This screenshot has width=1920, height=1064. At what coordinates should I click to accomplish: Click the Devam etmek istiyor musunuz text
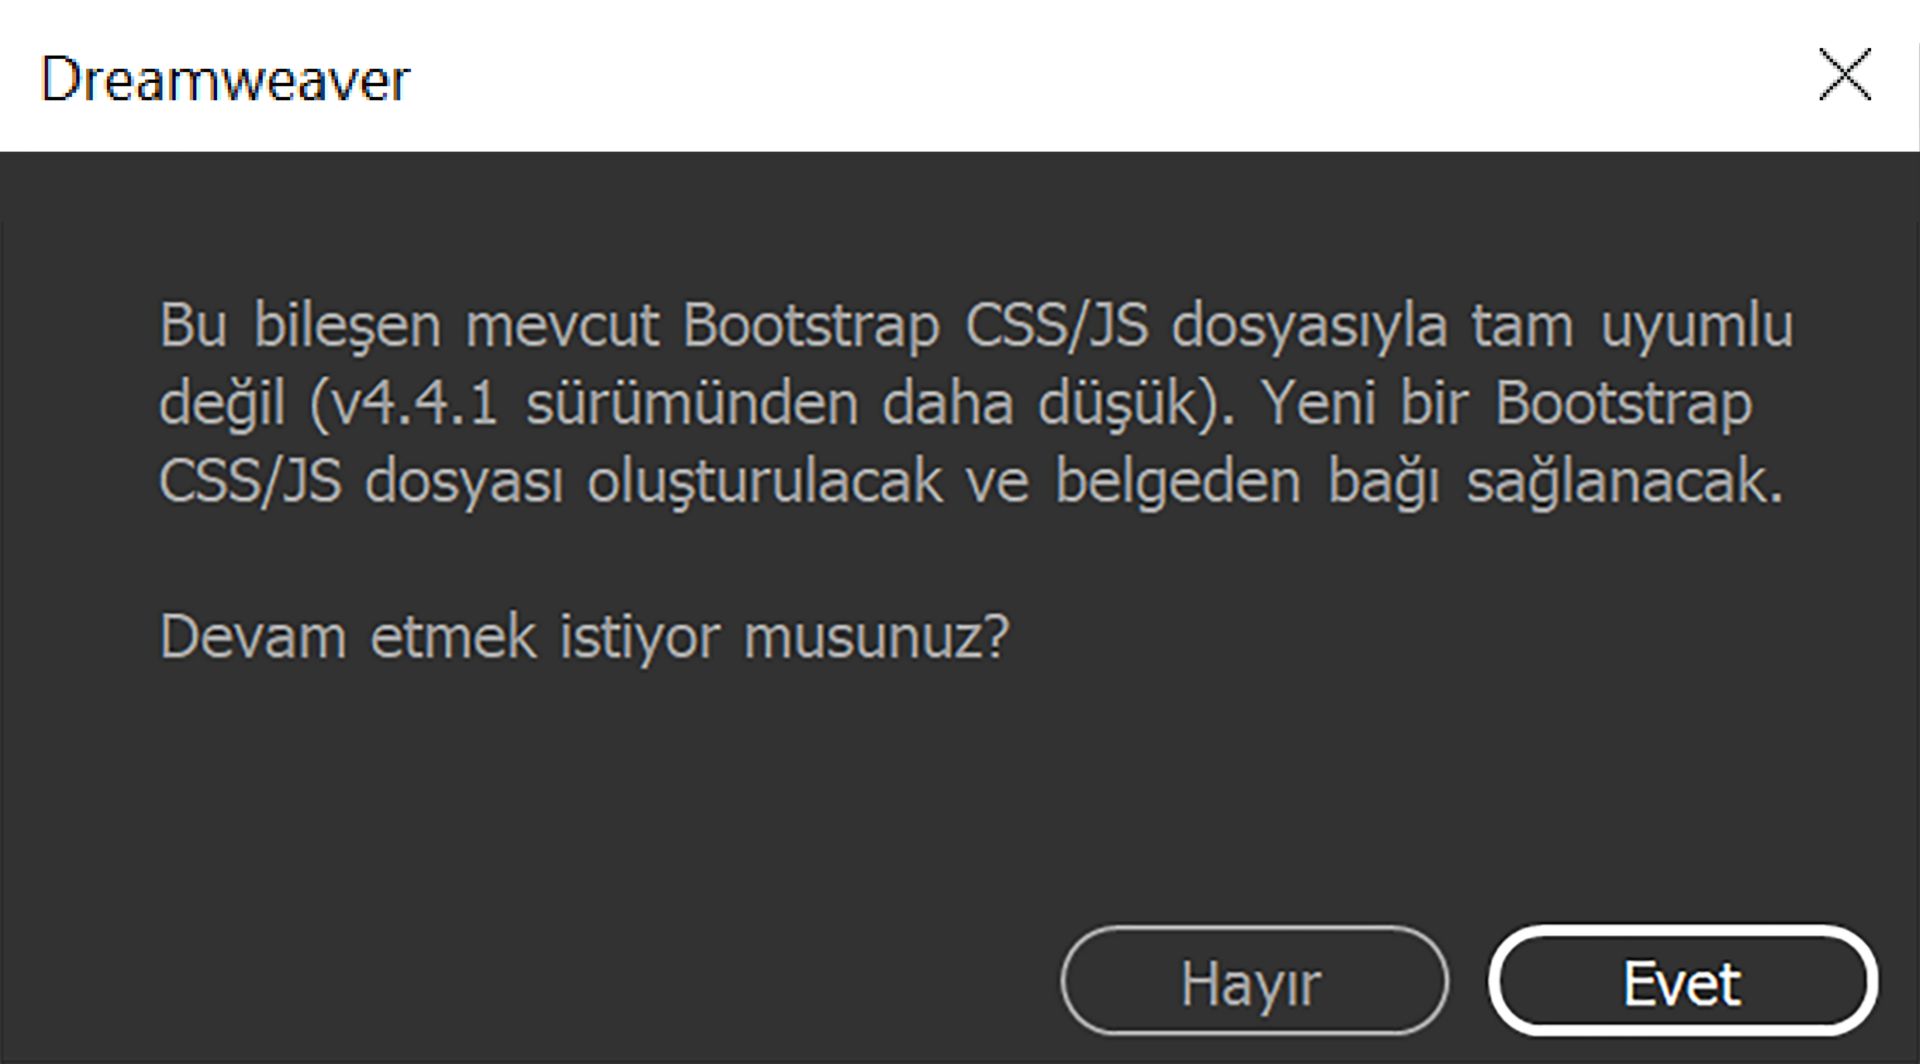(585, 635)
